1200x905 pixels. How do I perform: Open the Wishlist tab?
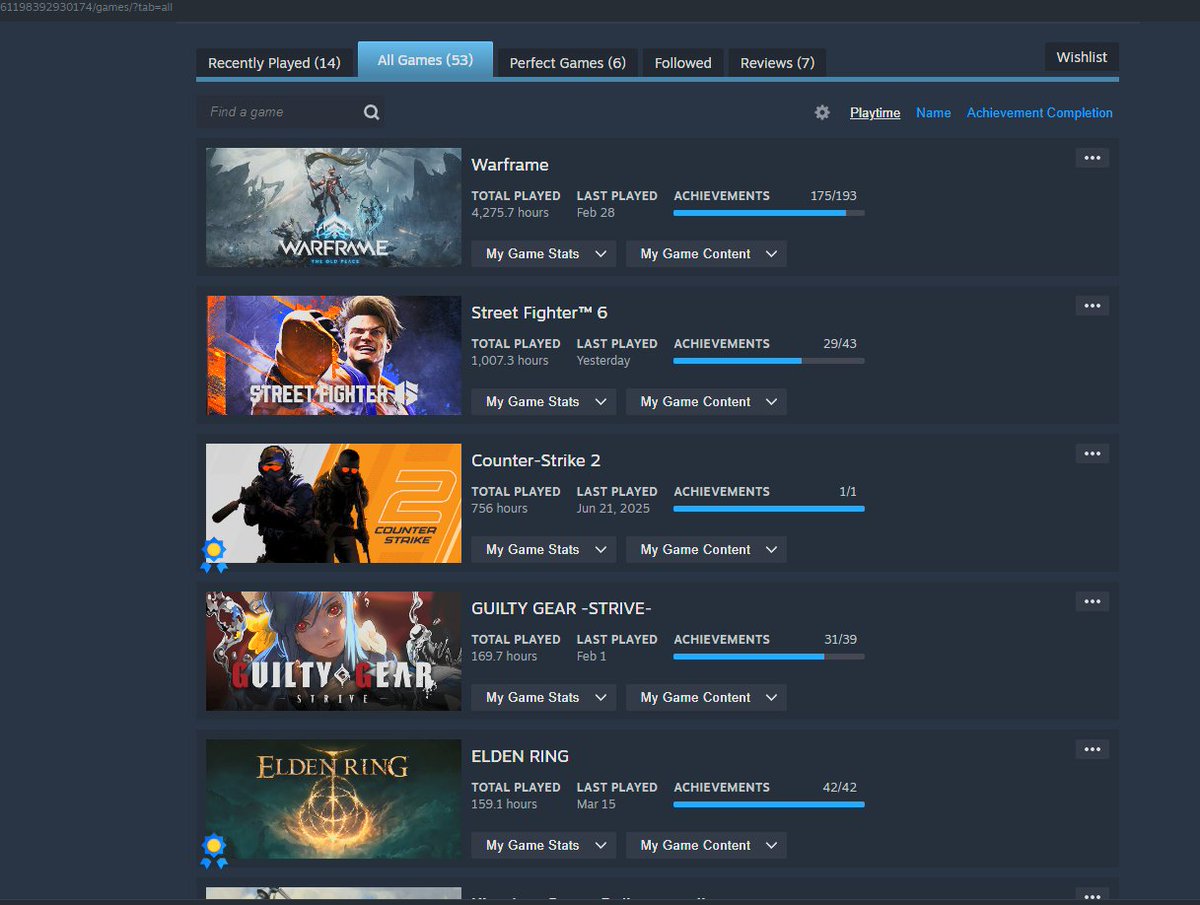click(1082, 57)
